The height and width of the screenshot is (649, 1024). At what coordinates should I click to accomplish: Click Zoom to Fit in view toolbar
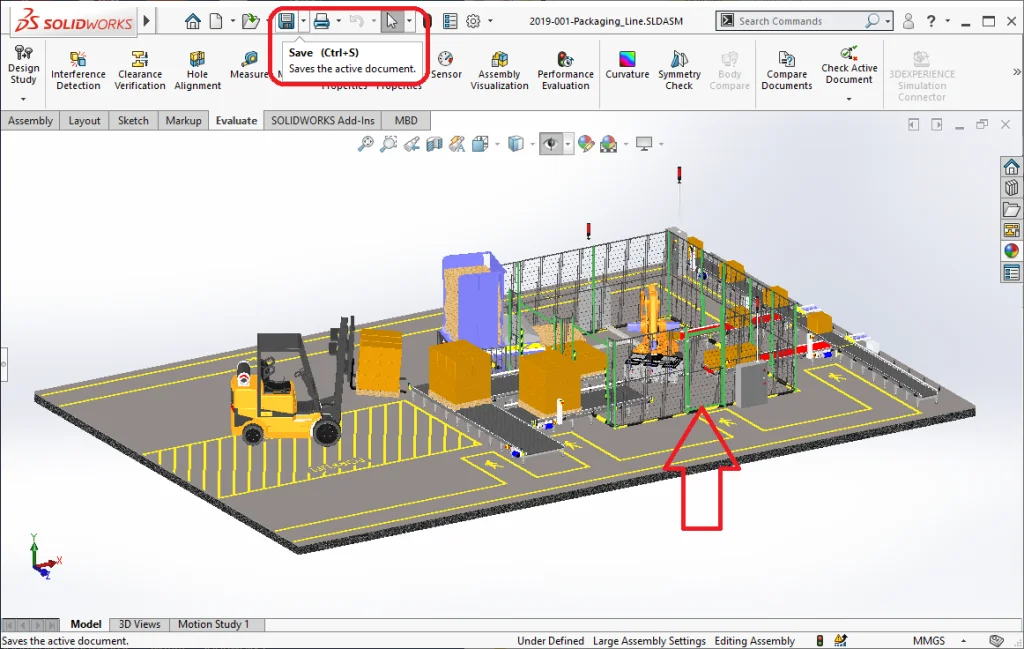coord(366,144)
